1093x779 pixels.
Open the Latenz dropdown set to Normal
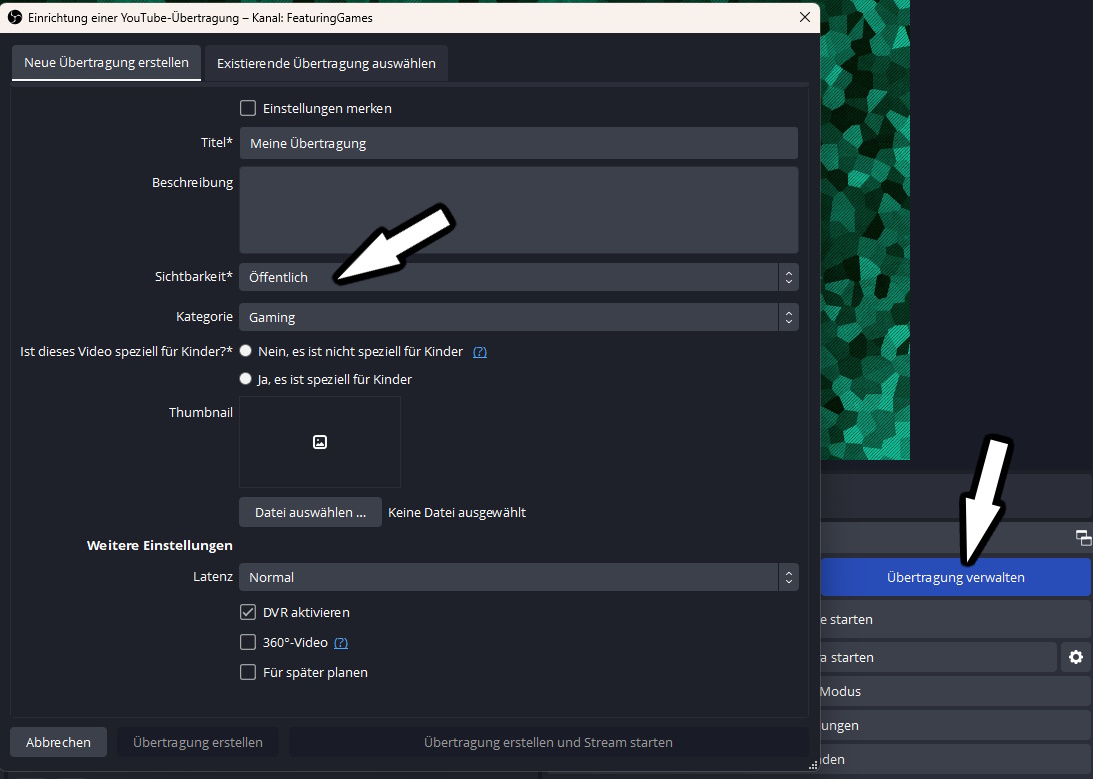pos(518,577)
